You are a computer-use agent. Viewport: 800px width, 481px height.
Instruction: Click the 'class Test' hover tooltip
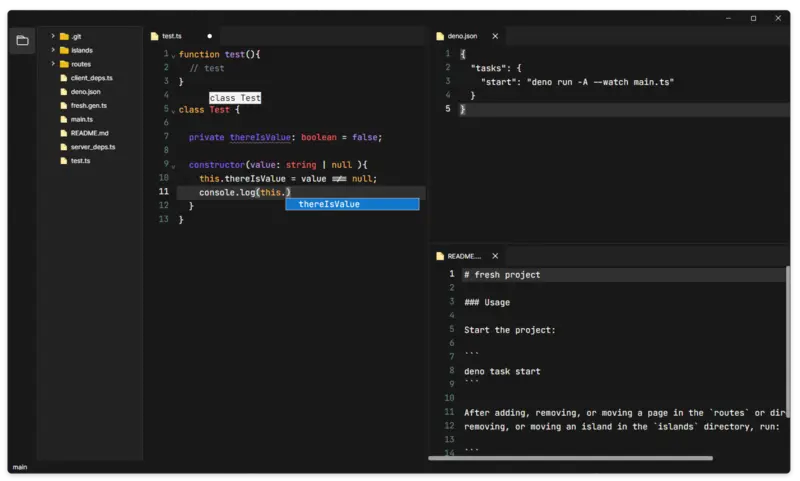click(x=235, y=97)
